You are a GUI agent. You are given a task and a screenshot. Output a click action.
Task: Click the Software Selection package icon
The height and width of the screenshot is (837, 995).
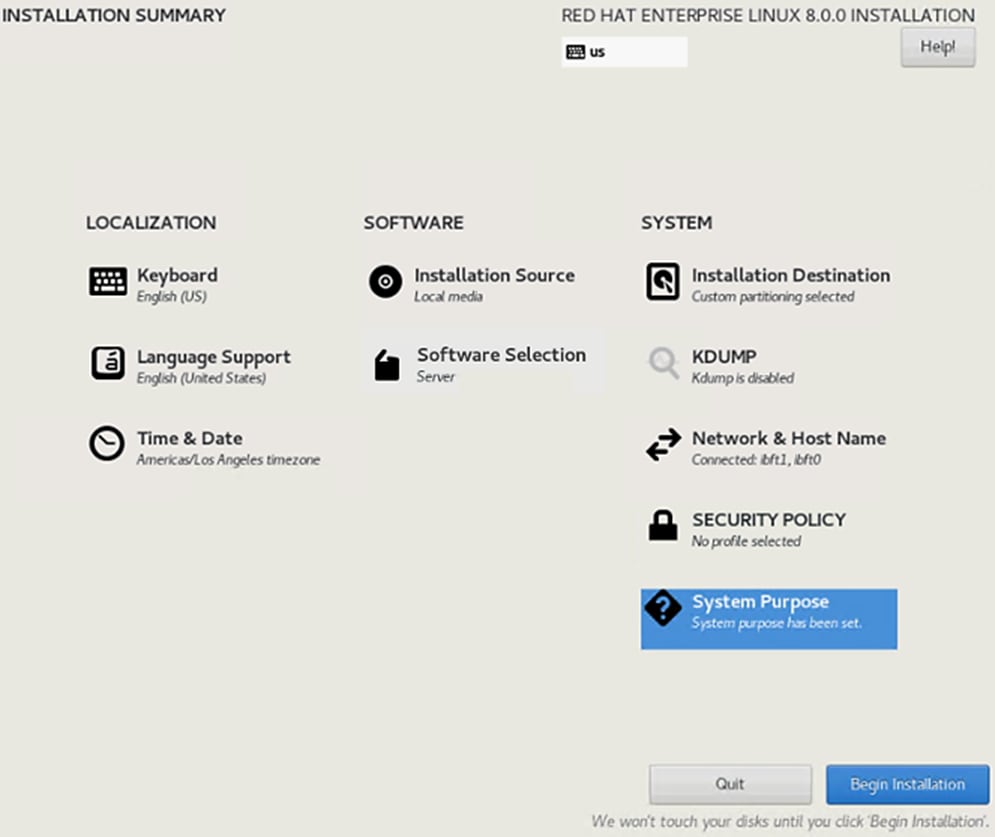tap(386, 365)
